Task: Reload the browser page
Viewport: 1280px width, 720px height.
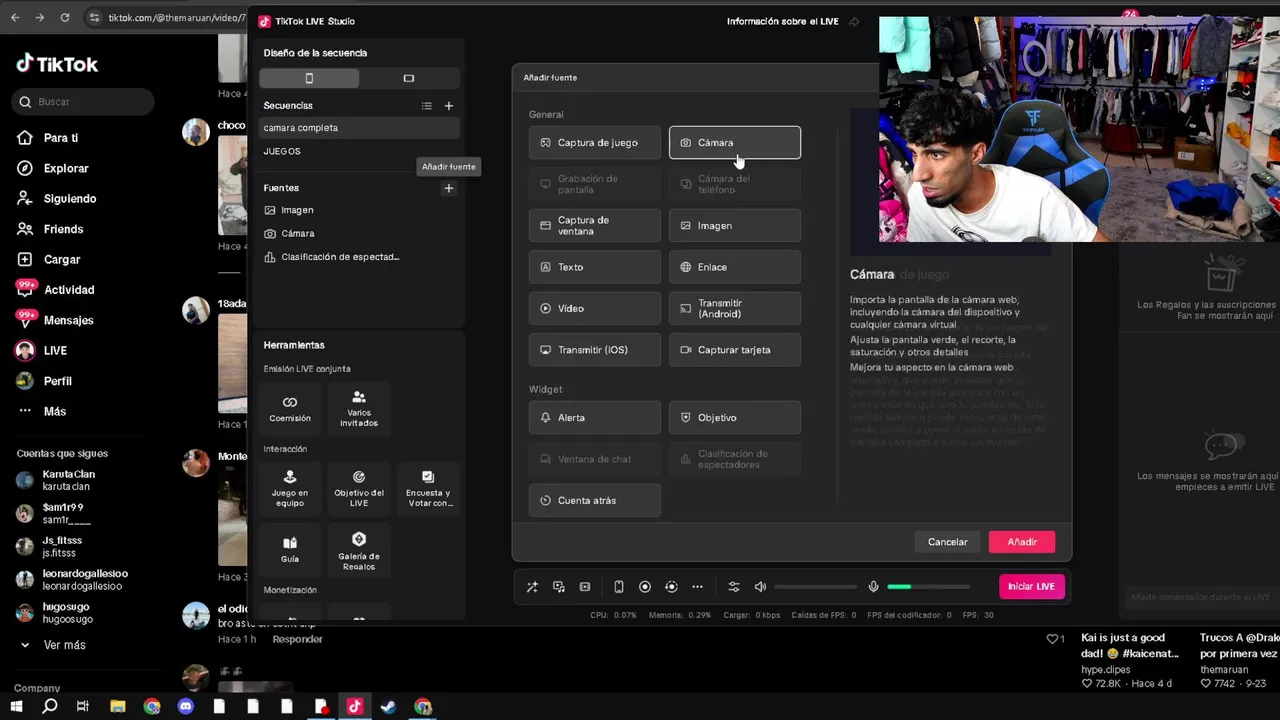Action: [x=65, y=18]
